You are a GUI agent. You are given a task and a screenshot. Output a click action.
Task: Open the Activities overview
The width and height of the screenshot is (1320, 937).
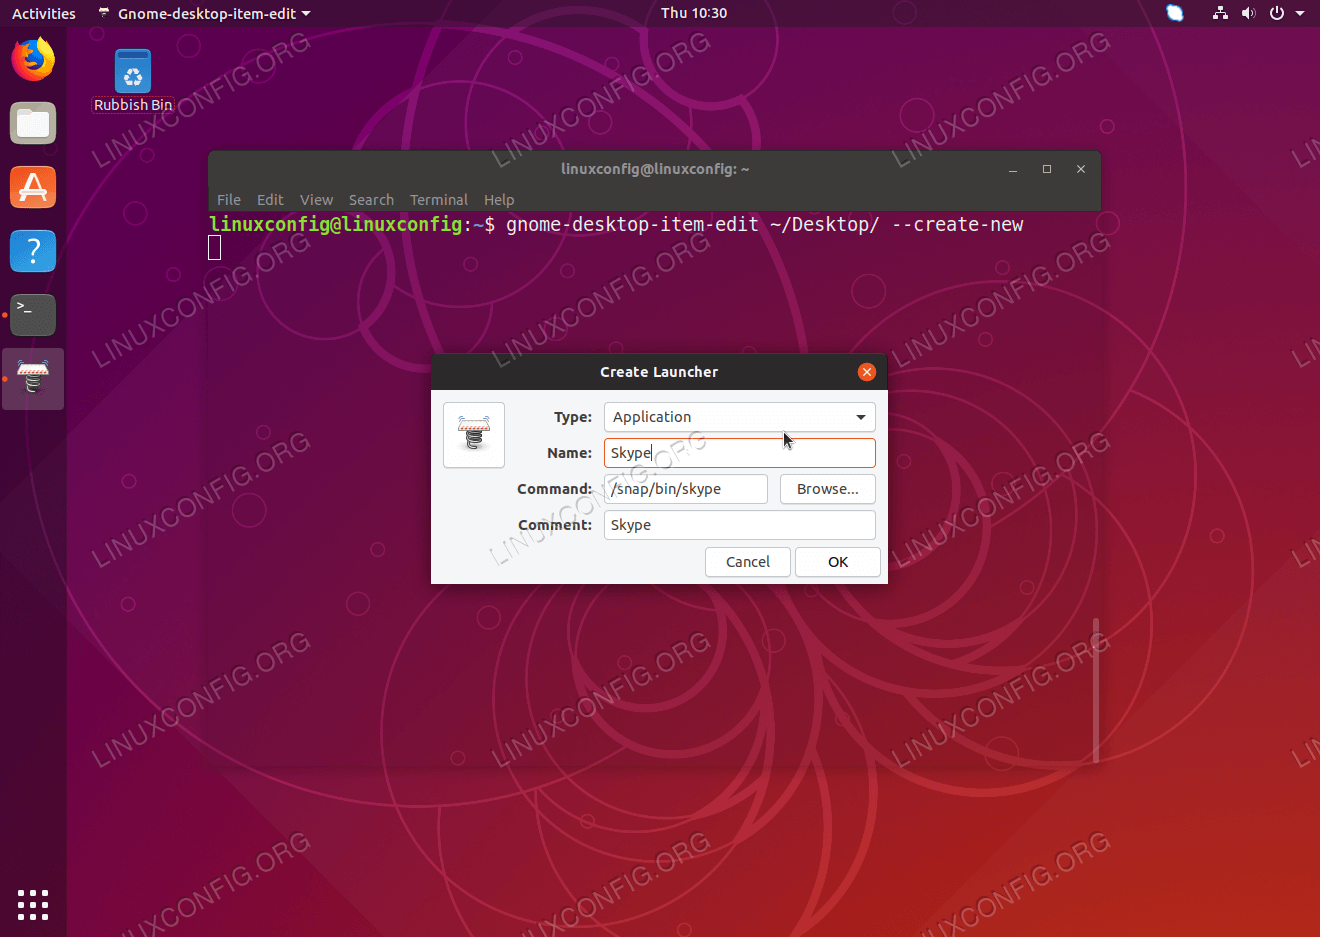point(44,14)
